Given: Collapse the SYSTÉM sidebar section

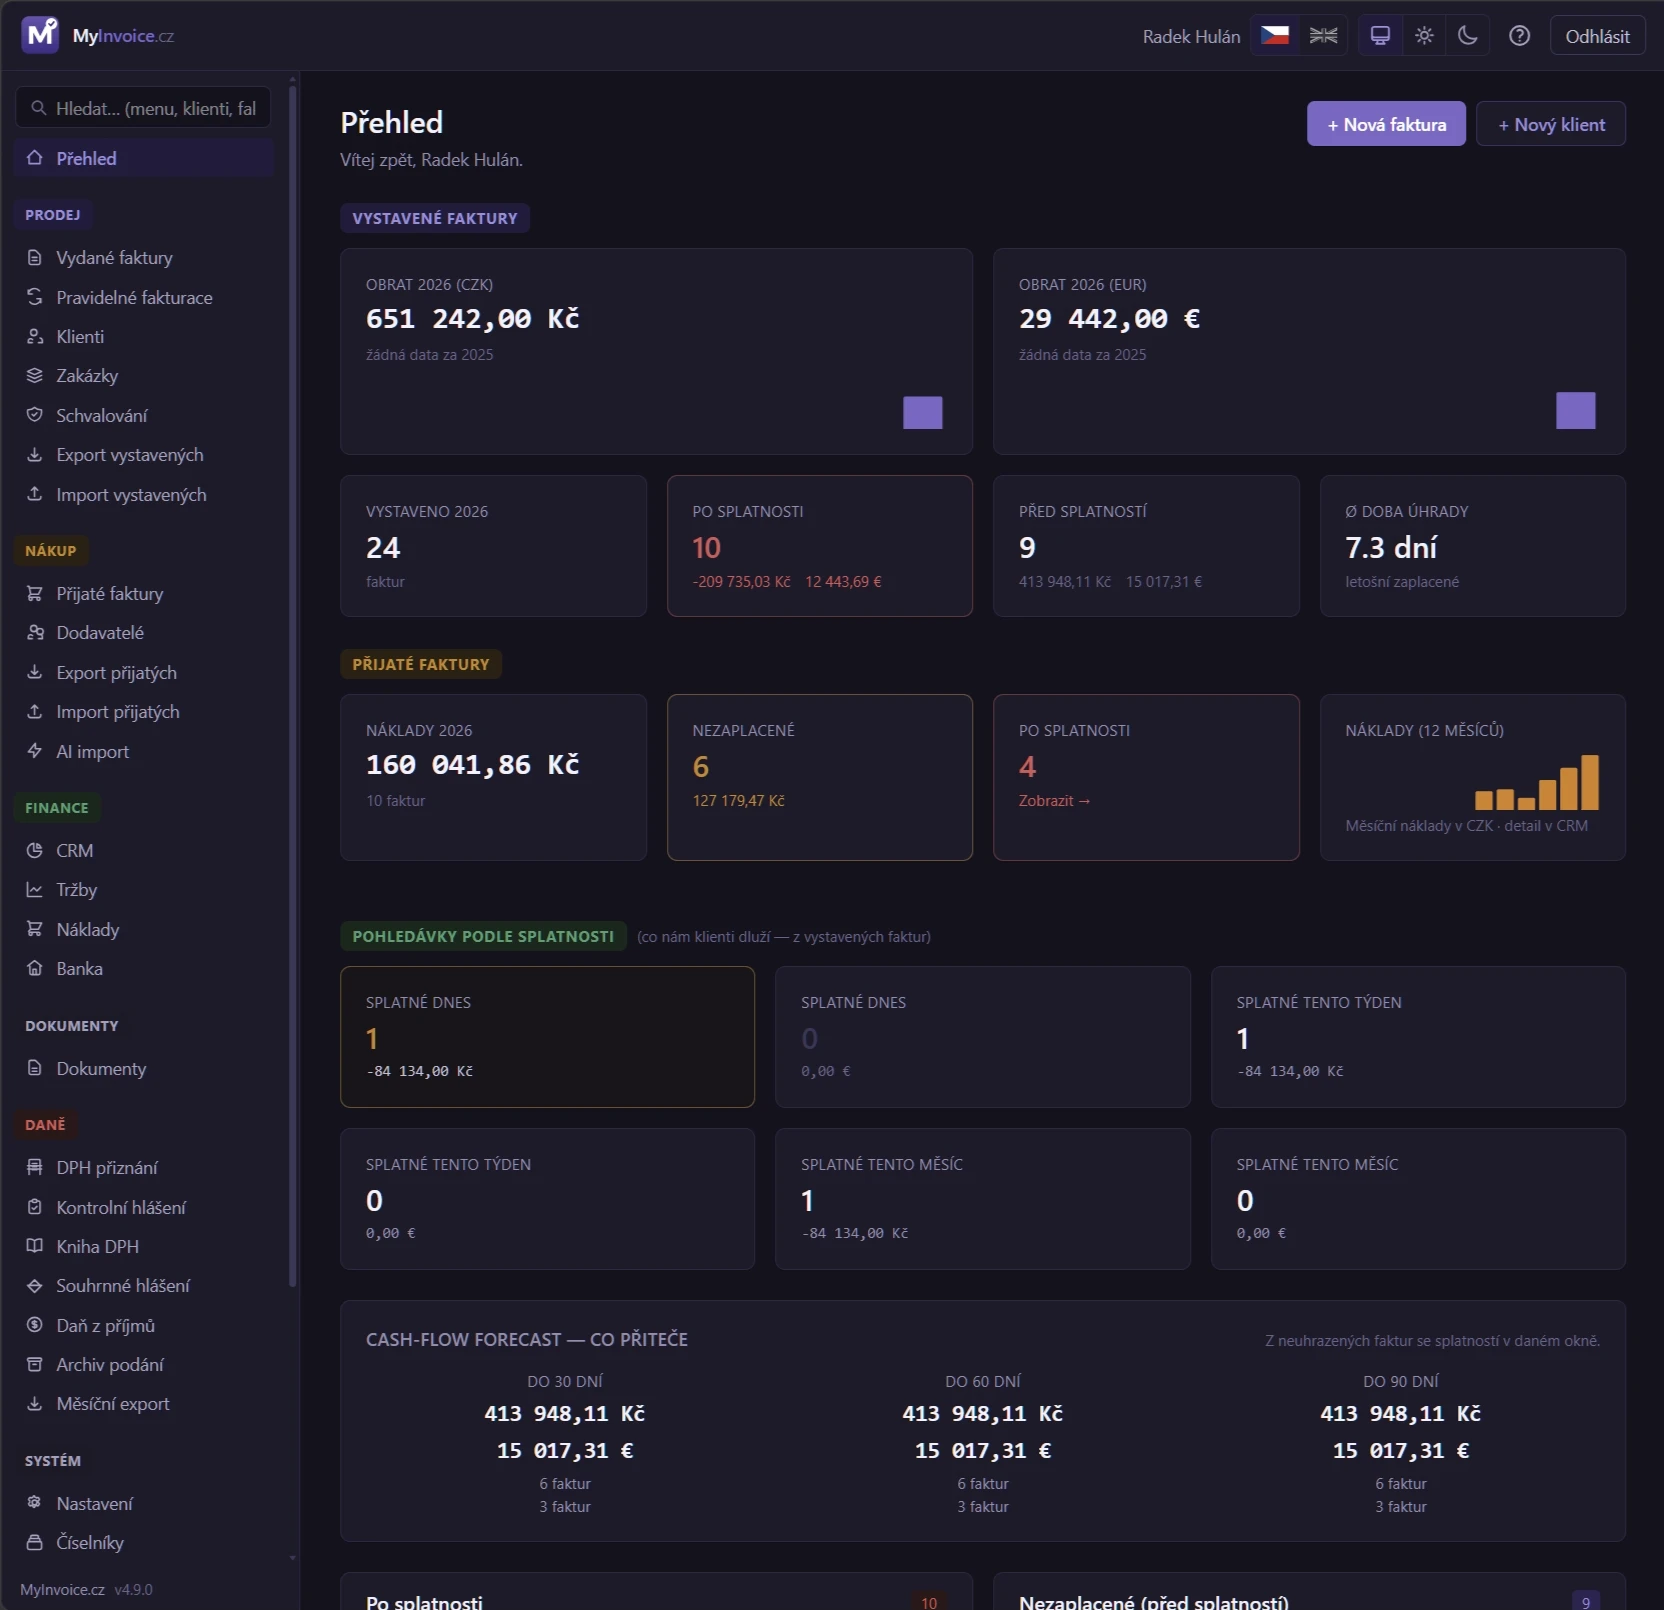Looking at the screenshot, I should pyautogui.click(x=53, y=1461).
